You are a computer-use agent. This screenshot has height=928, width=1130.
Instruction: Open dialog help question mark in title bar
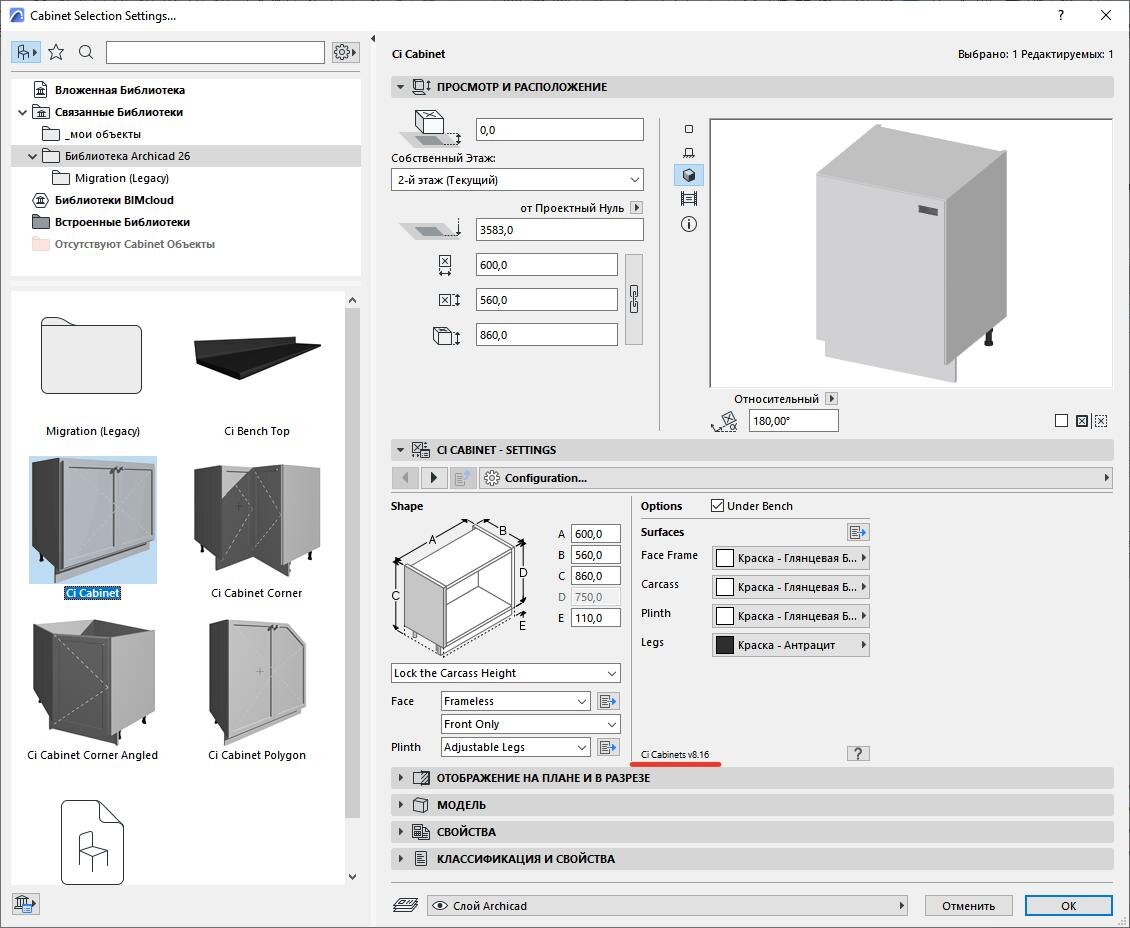1061,15
